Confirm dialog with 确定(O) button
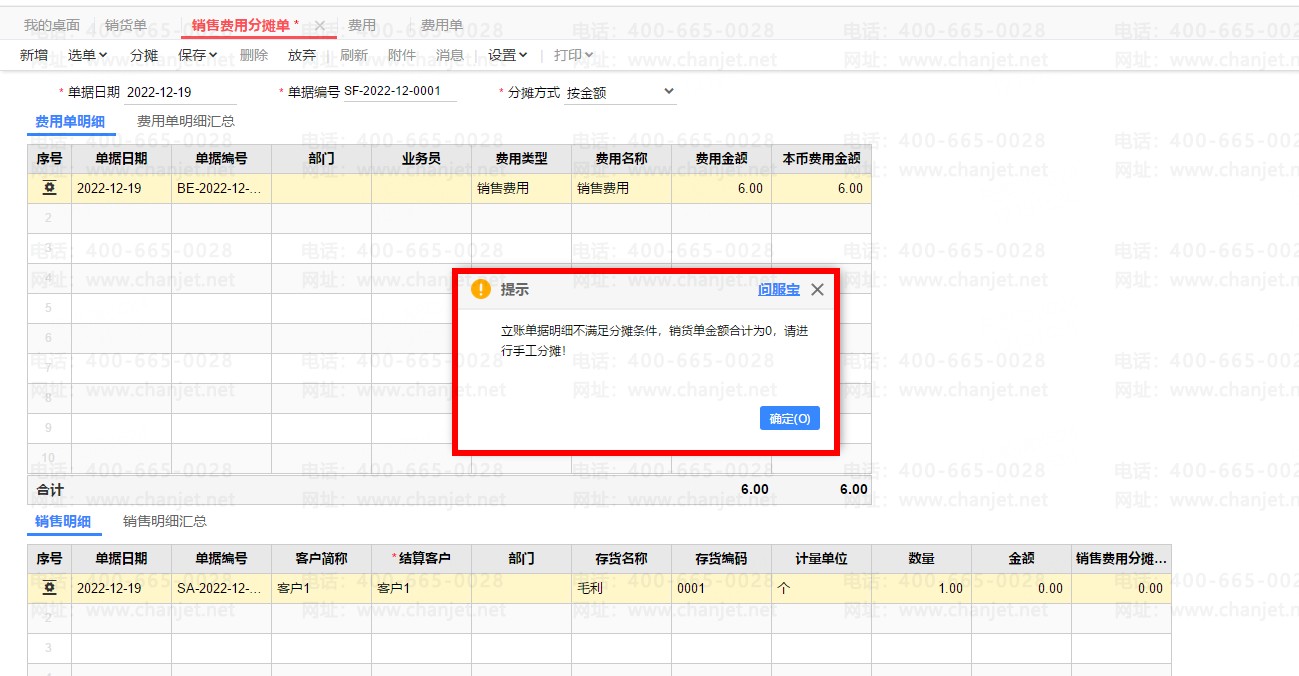 pyautogui.click(x=789, y=418)
